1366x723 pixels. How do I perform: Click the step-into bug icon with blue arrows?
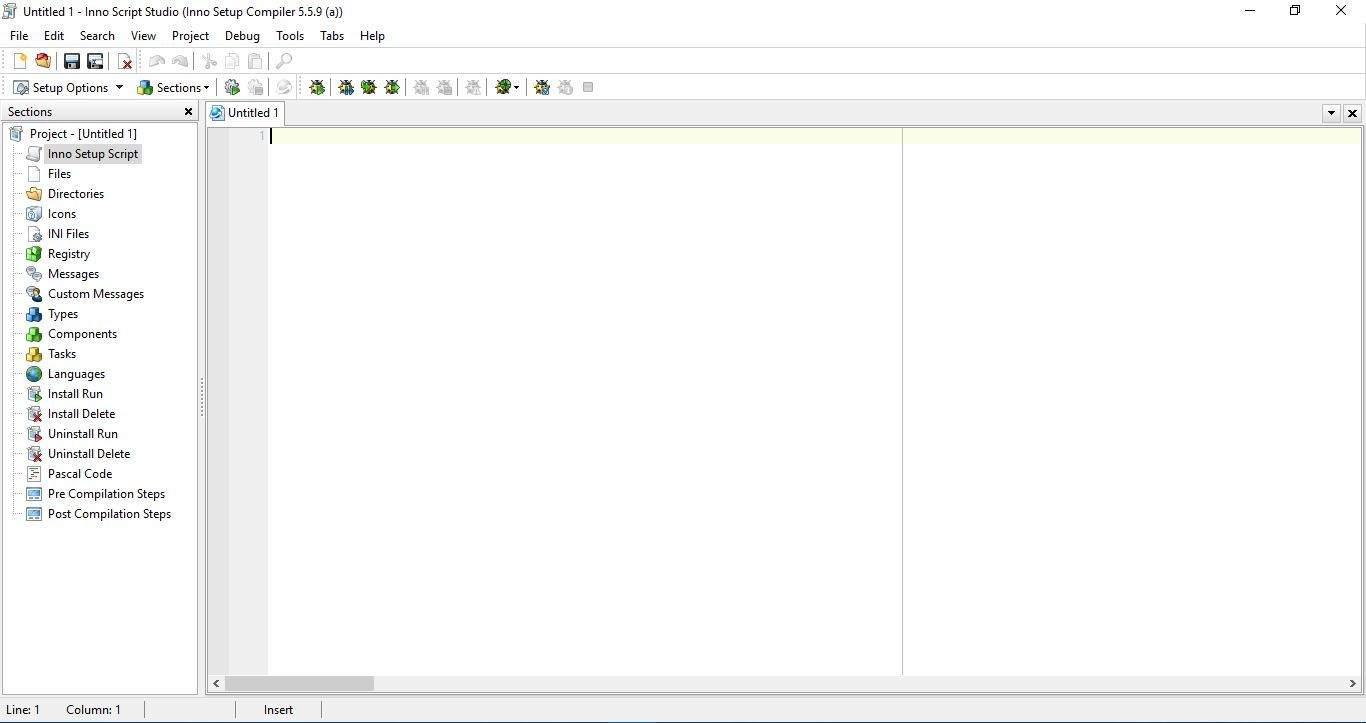tap(346, 87)
